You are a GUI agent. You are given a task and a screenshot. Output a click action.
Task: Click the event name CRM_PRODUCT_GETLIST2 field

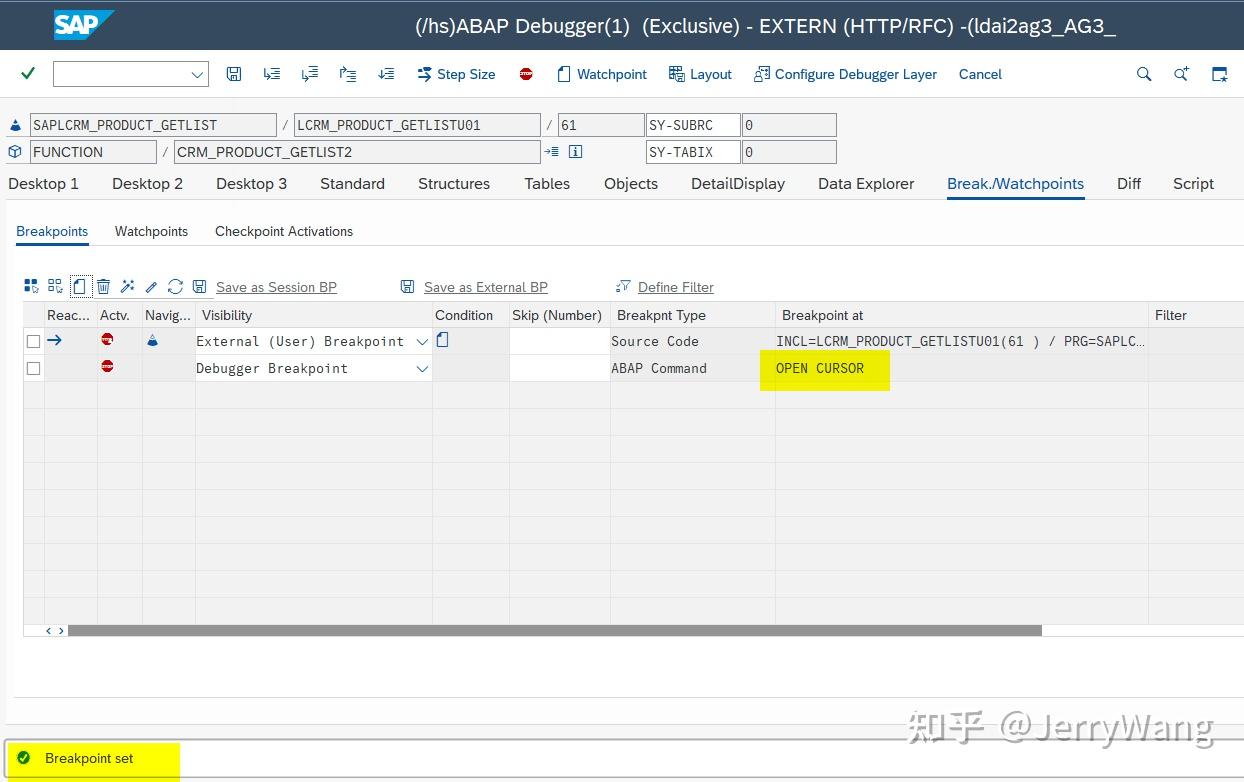(357, 152)
